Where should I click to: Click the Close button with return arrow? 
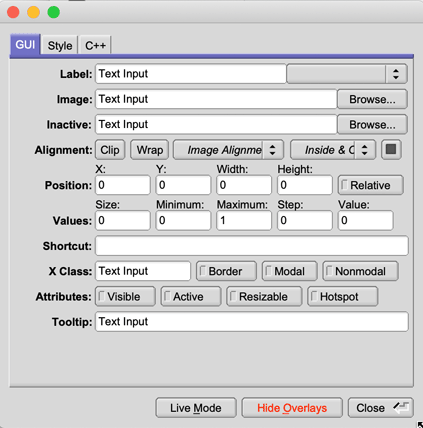pyautogui.click(x=381, y=408)
